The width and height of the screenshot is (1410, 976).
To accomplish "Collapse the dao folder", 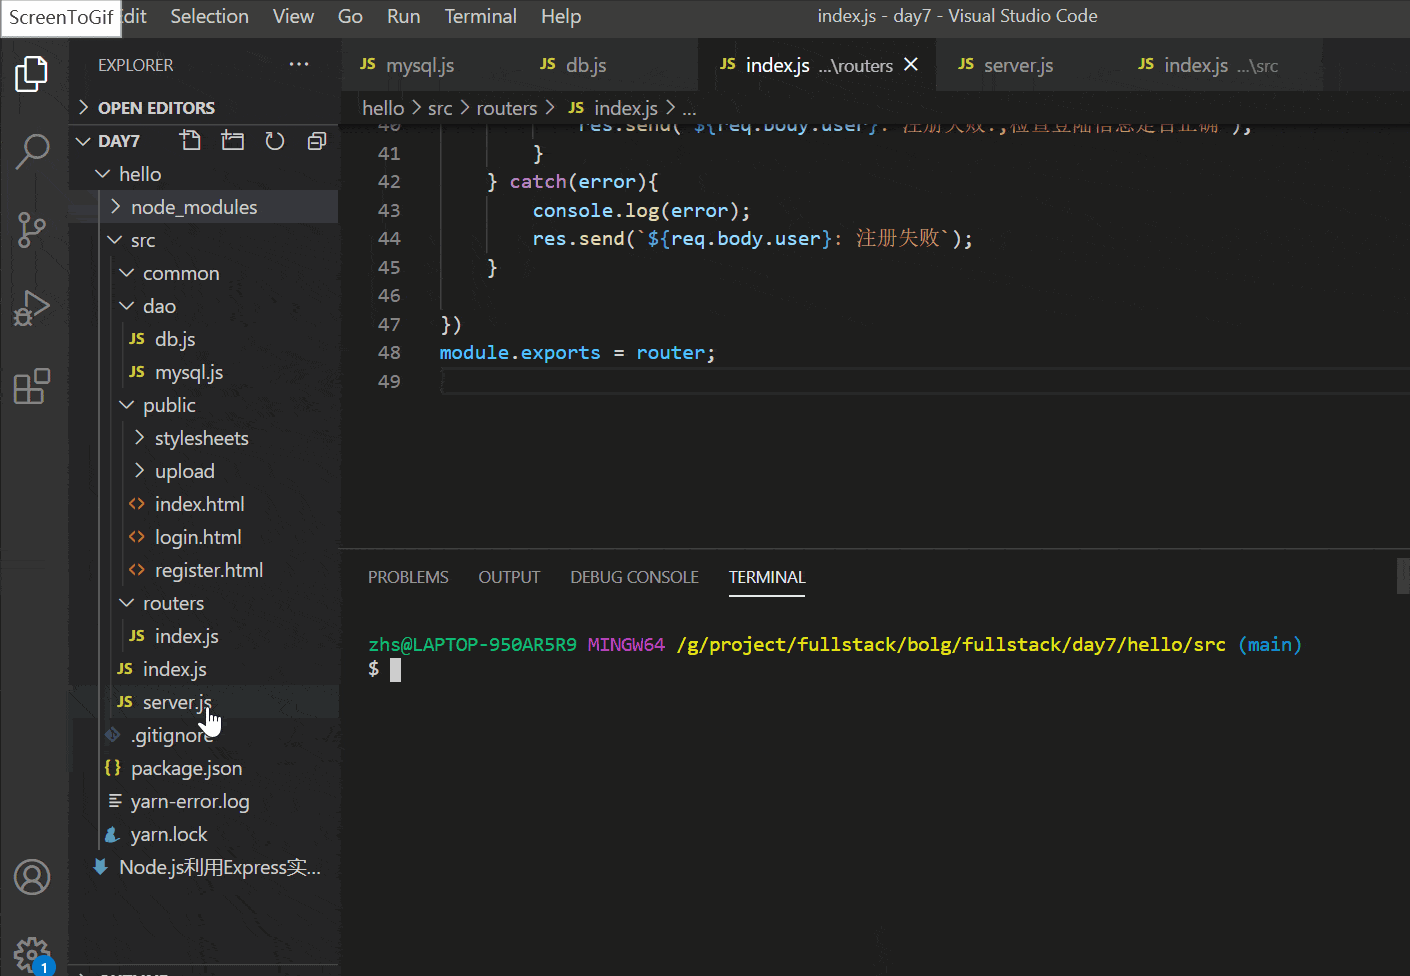I will coord(158,306).
